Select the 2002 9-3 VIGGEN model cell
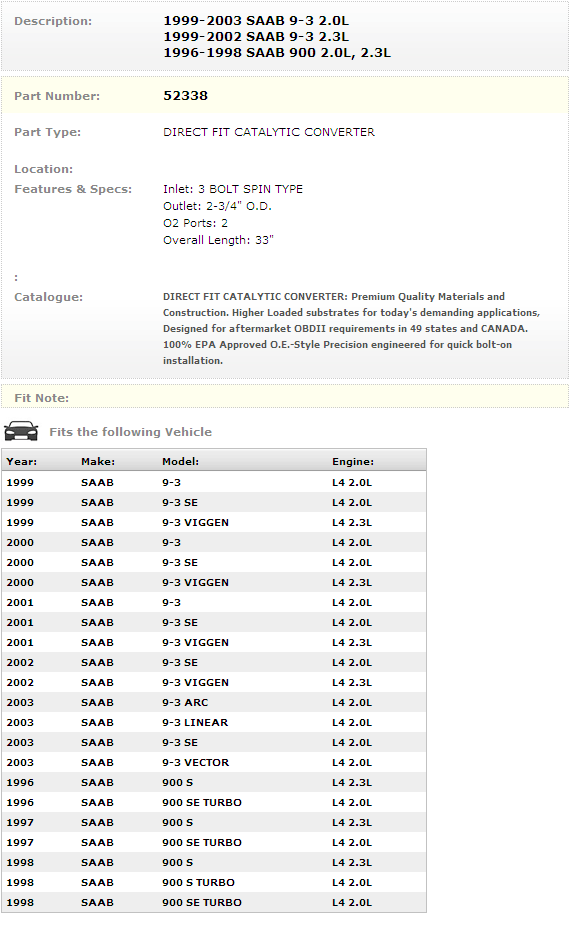 196,683
